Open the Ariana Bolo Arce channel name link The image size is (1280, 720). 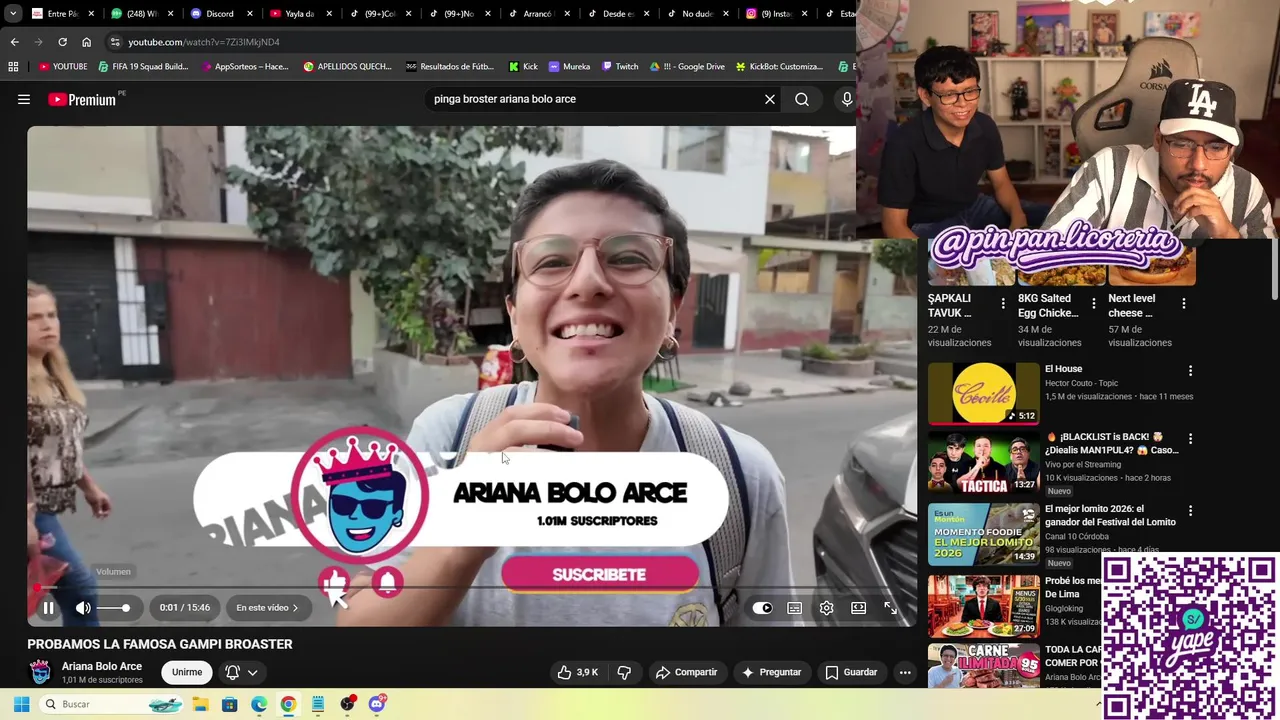click(x=102, y=666)
